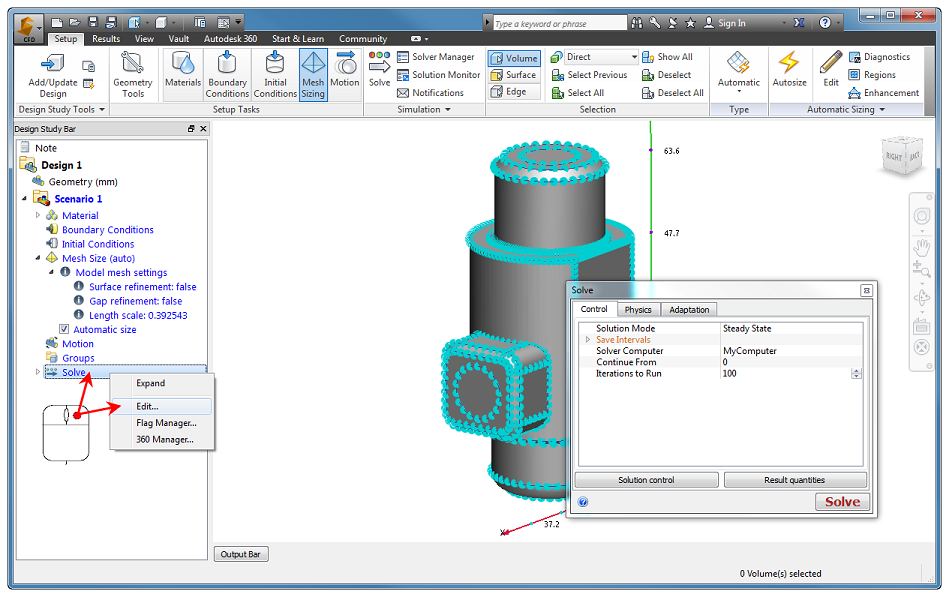Open Geometry Tools
Screen dimensions: 949x597
point(133,74)
